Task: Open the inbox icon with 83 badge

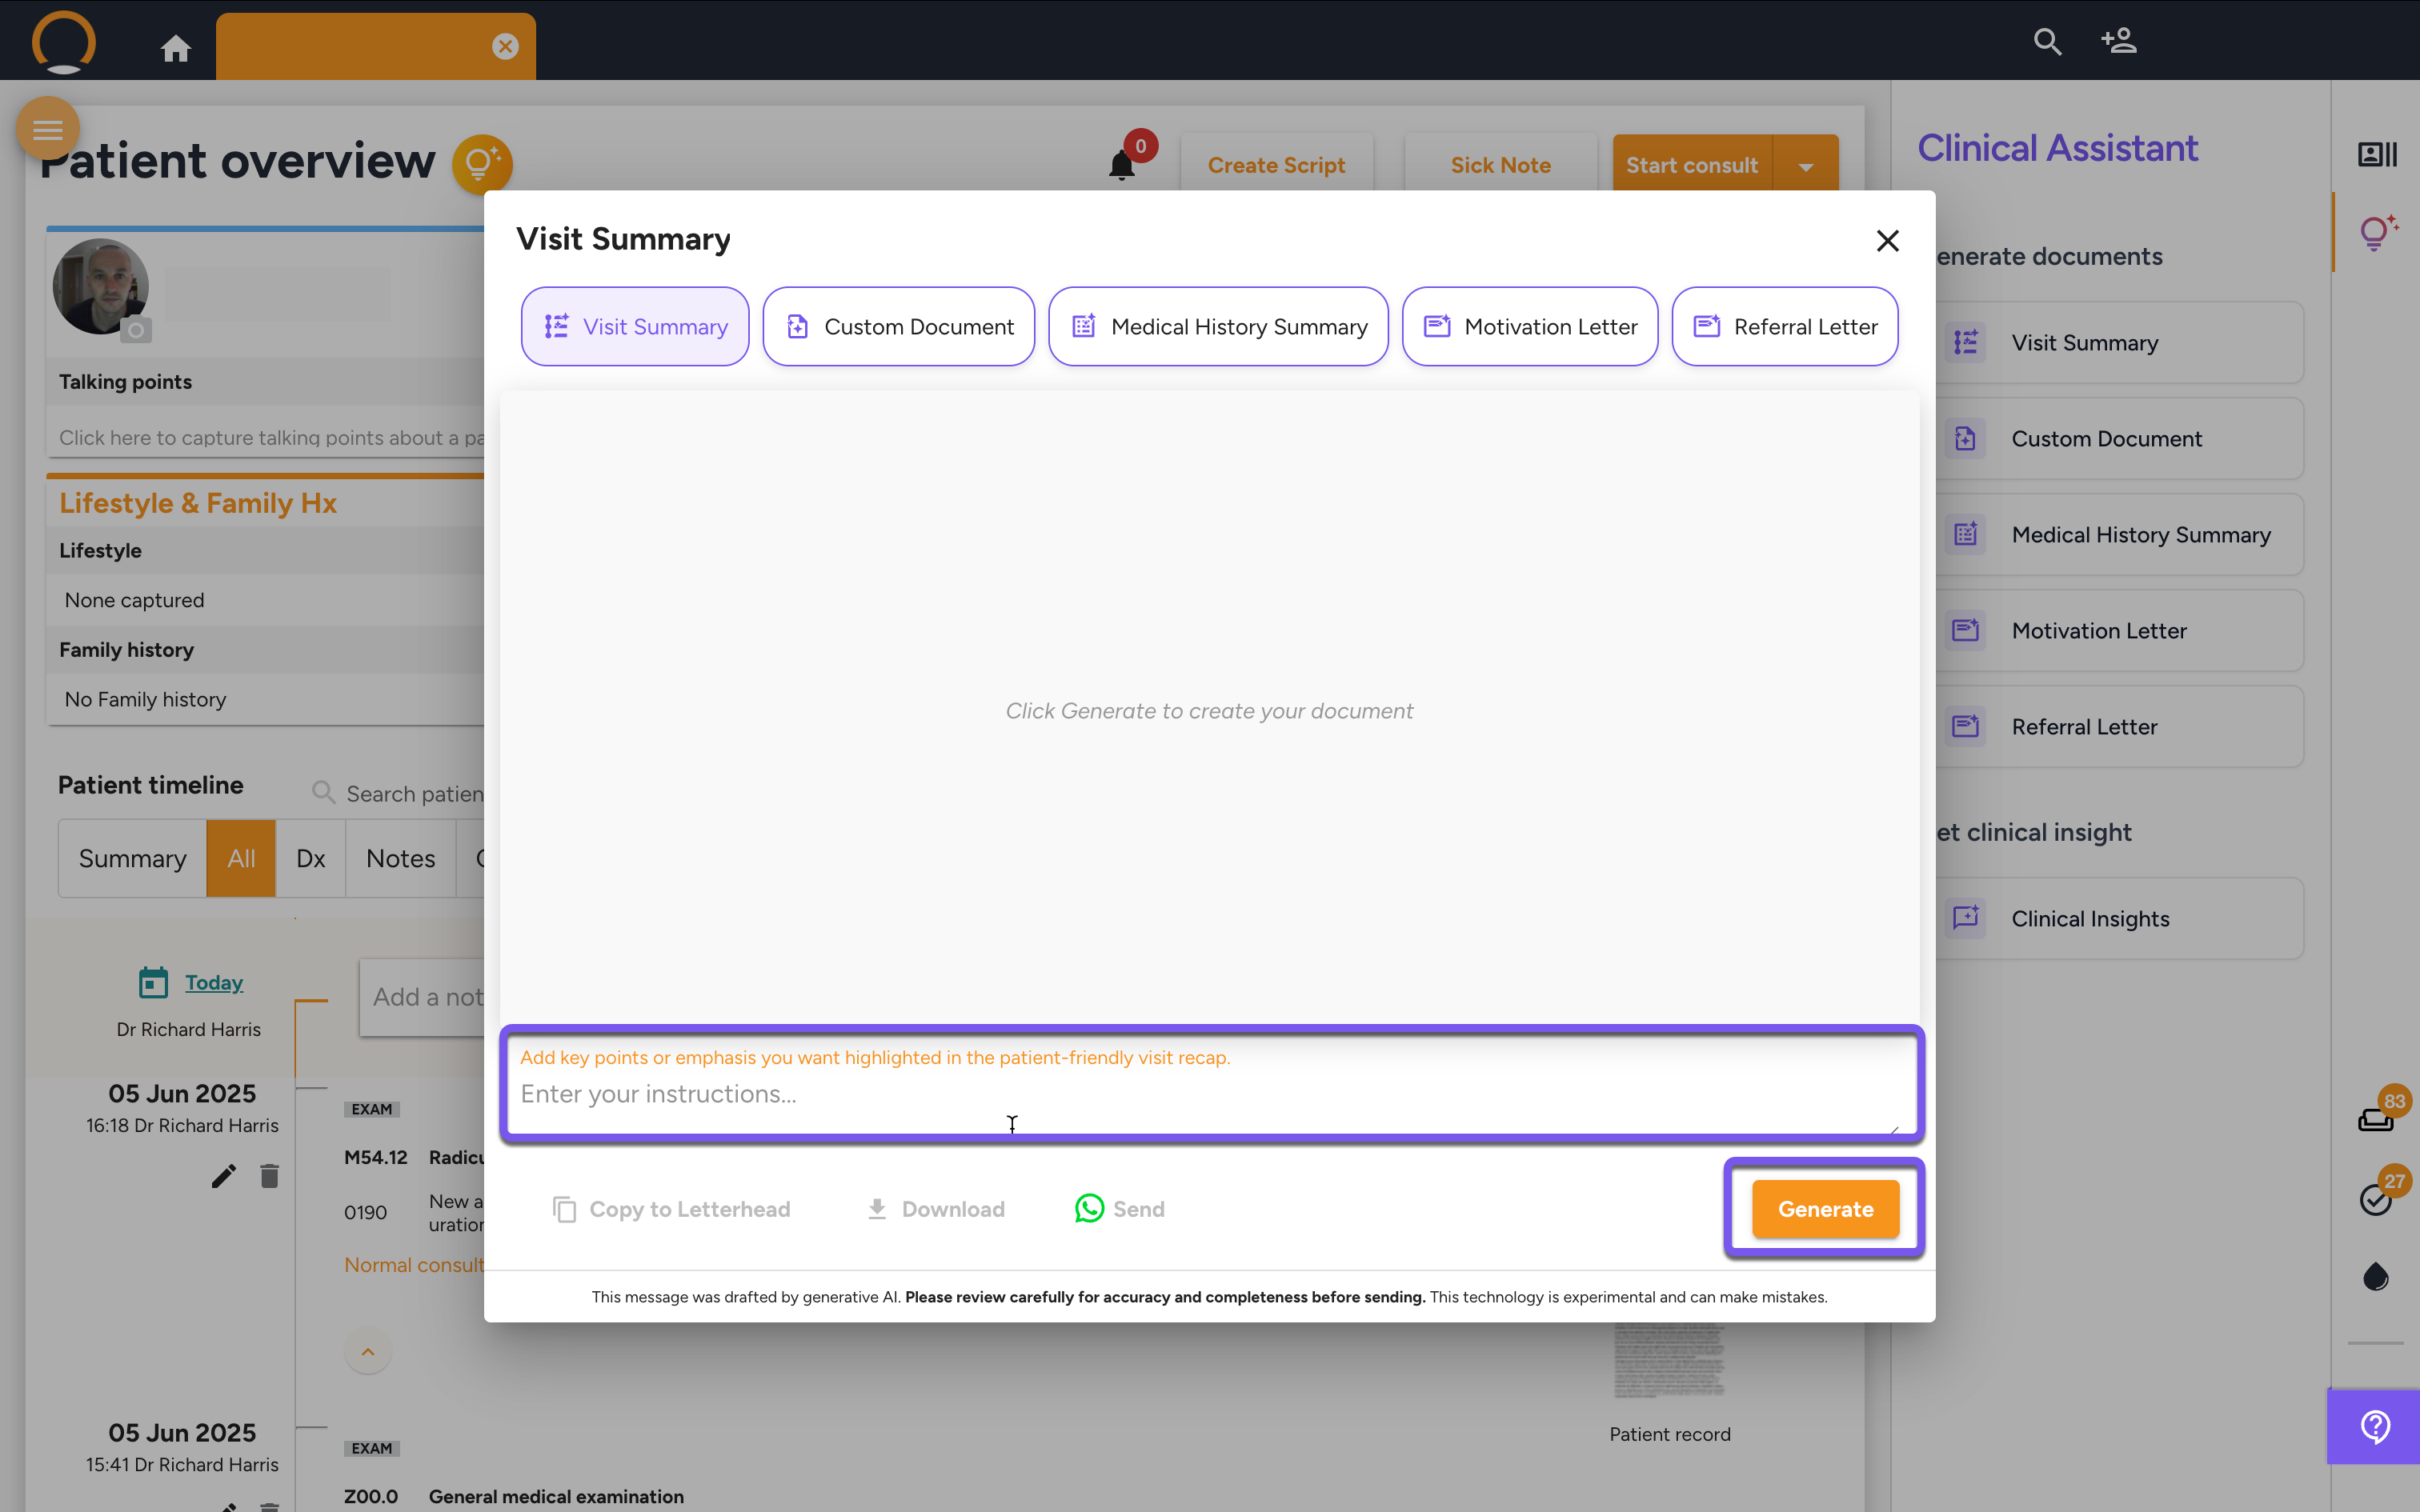Action: (2375, 1119)
